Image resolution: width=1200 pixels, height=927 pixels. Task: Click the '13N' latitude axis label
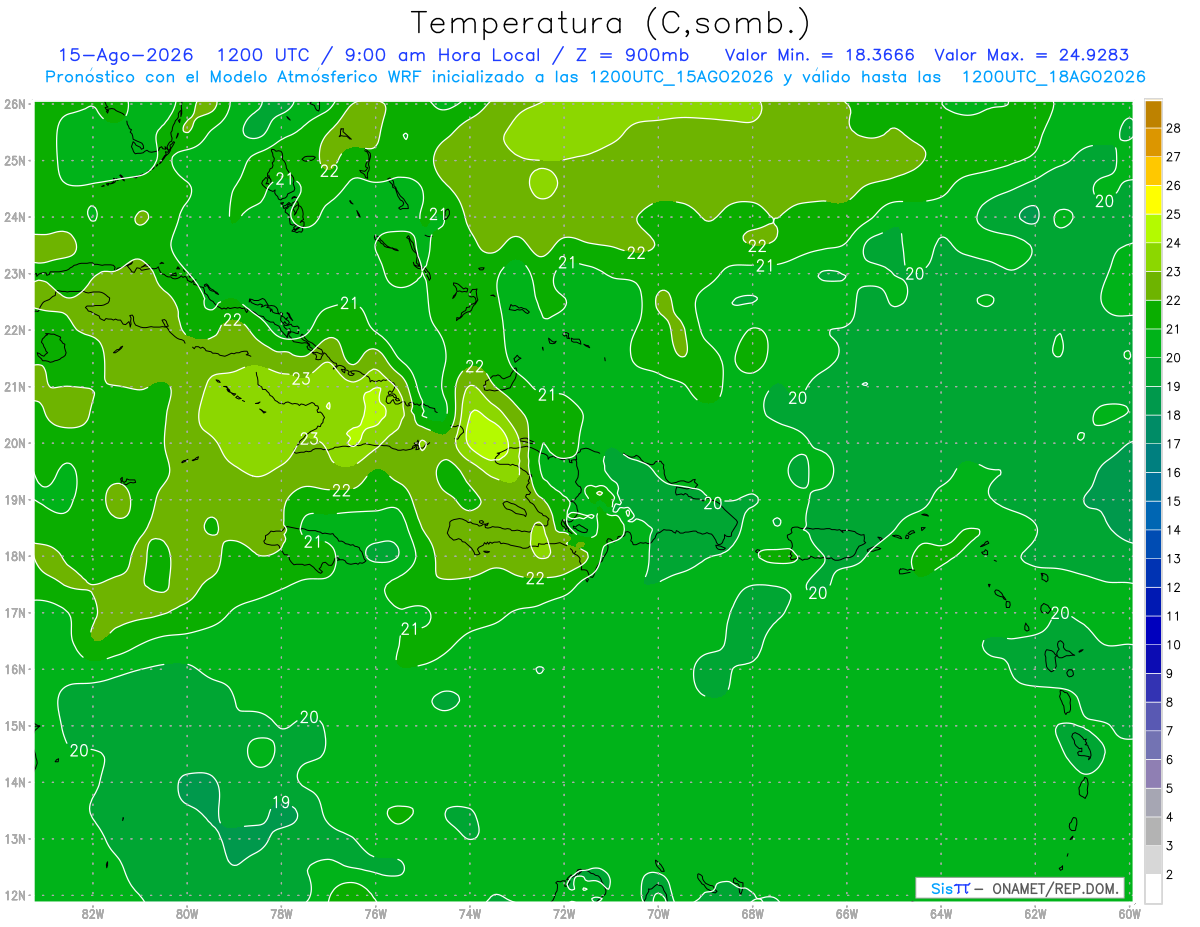(x=15, y=838)
